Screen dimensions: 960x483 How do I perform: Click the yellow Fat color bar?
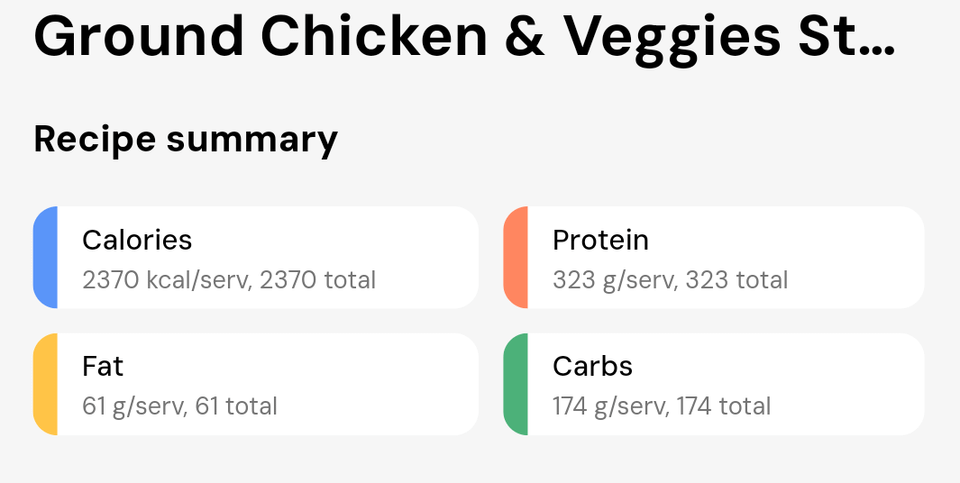point(45,384)
